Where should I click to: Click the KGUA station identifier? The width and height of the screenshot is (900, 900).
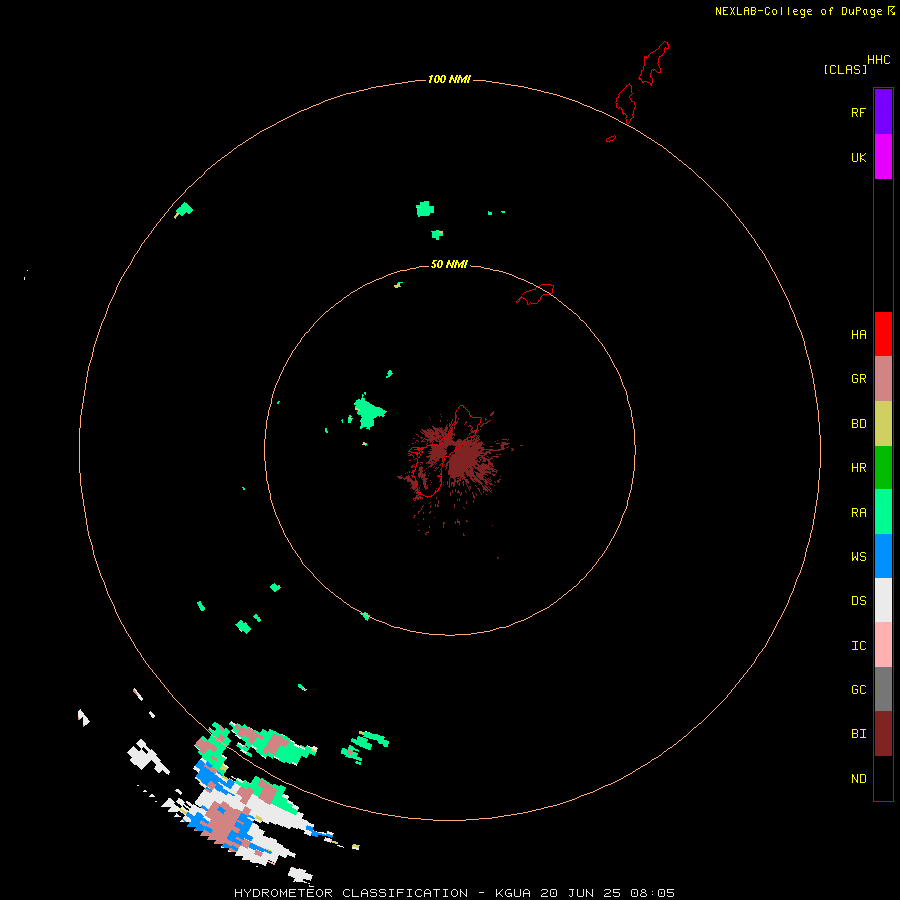pos(511,893)
